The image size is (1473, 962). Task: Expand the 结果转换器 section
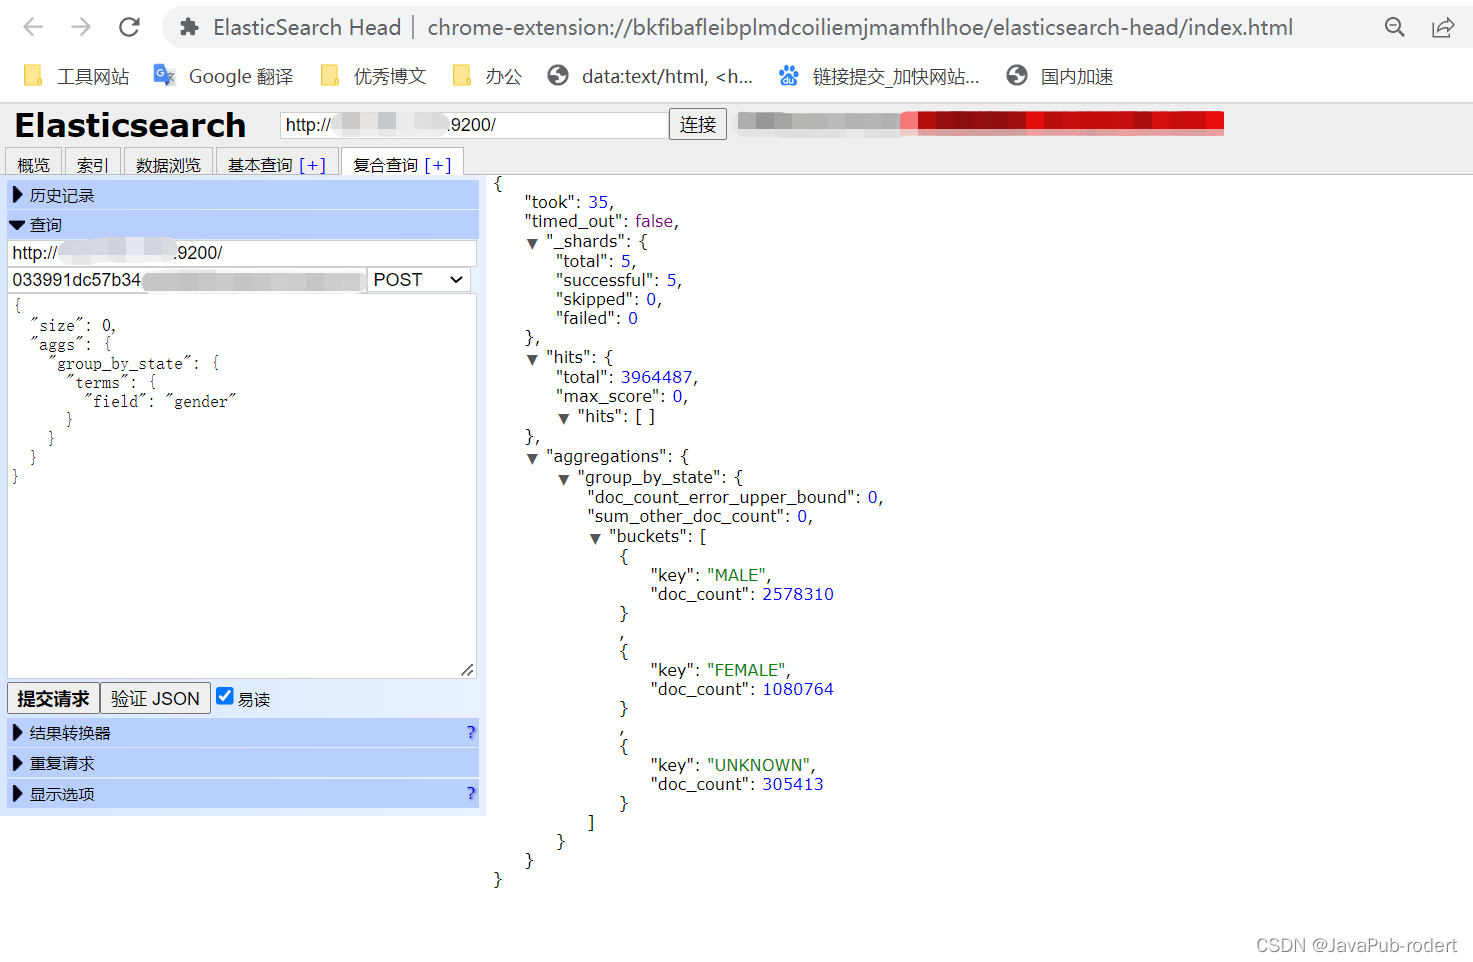pos(243,733)
